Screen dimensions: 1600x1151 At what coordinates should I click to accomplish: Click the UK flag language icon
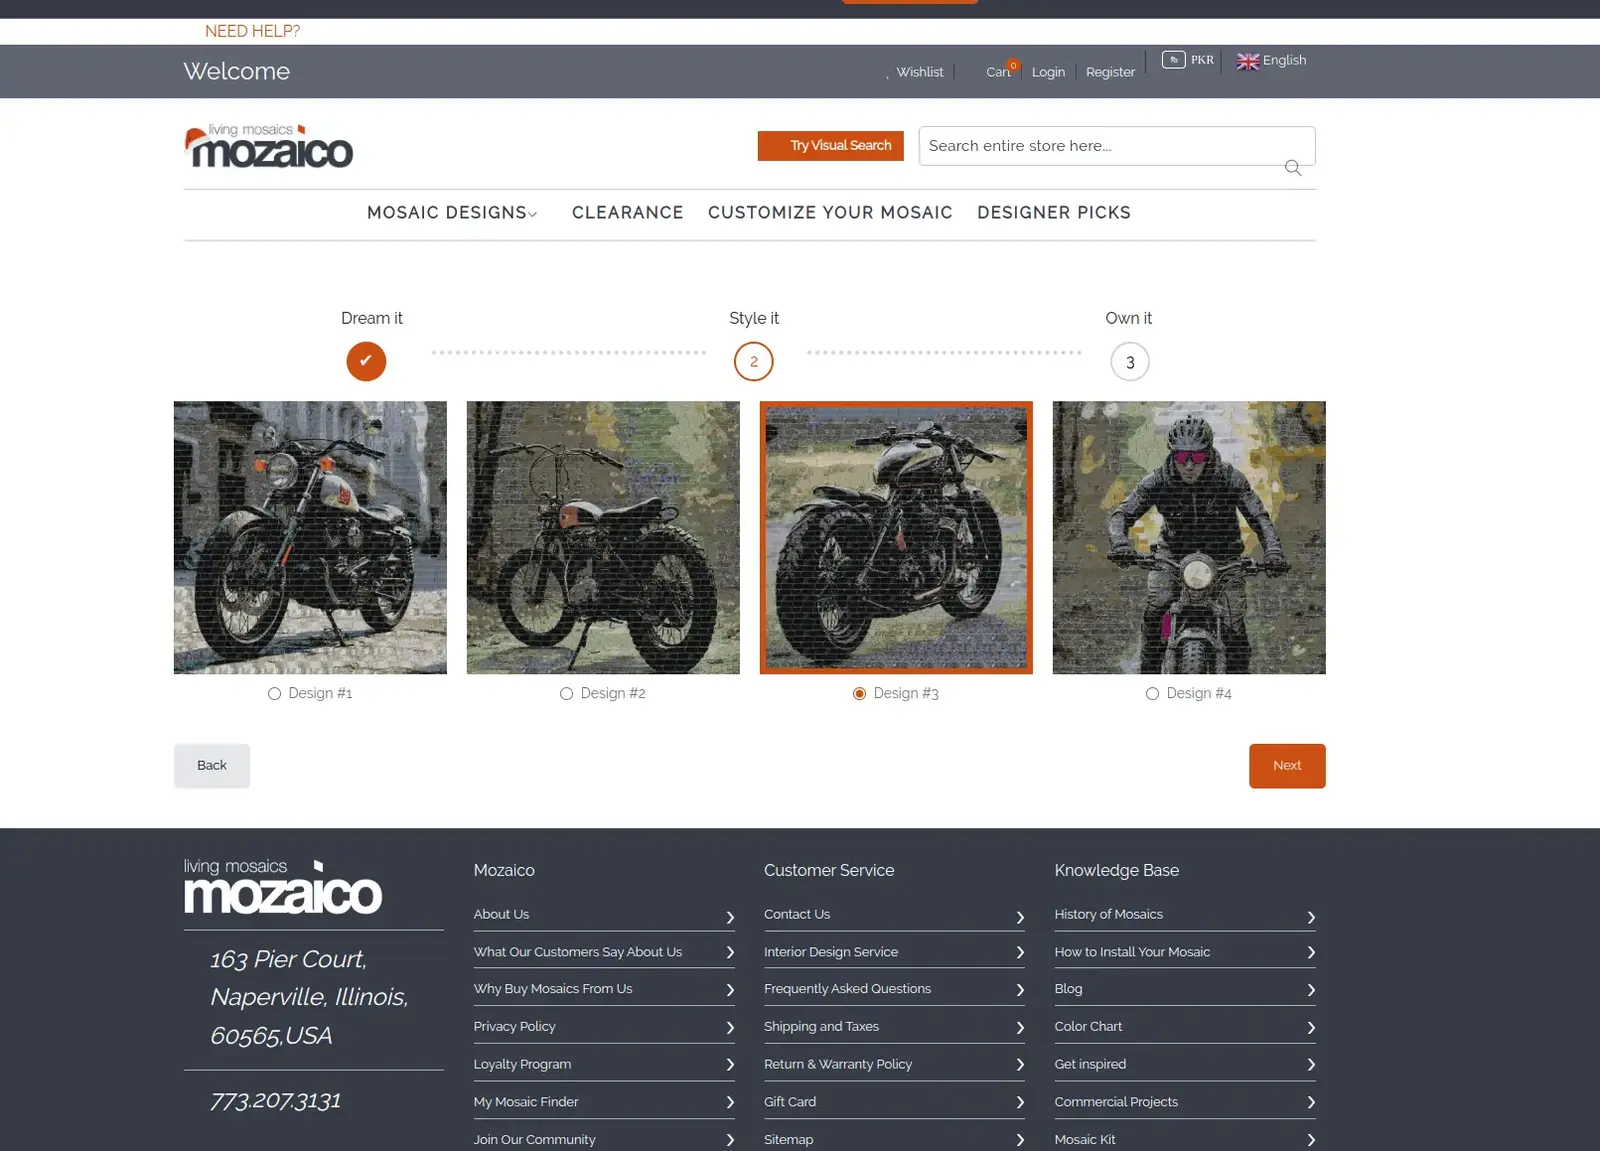click(x=1247, y=61)
